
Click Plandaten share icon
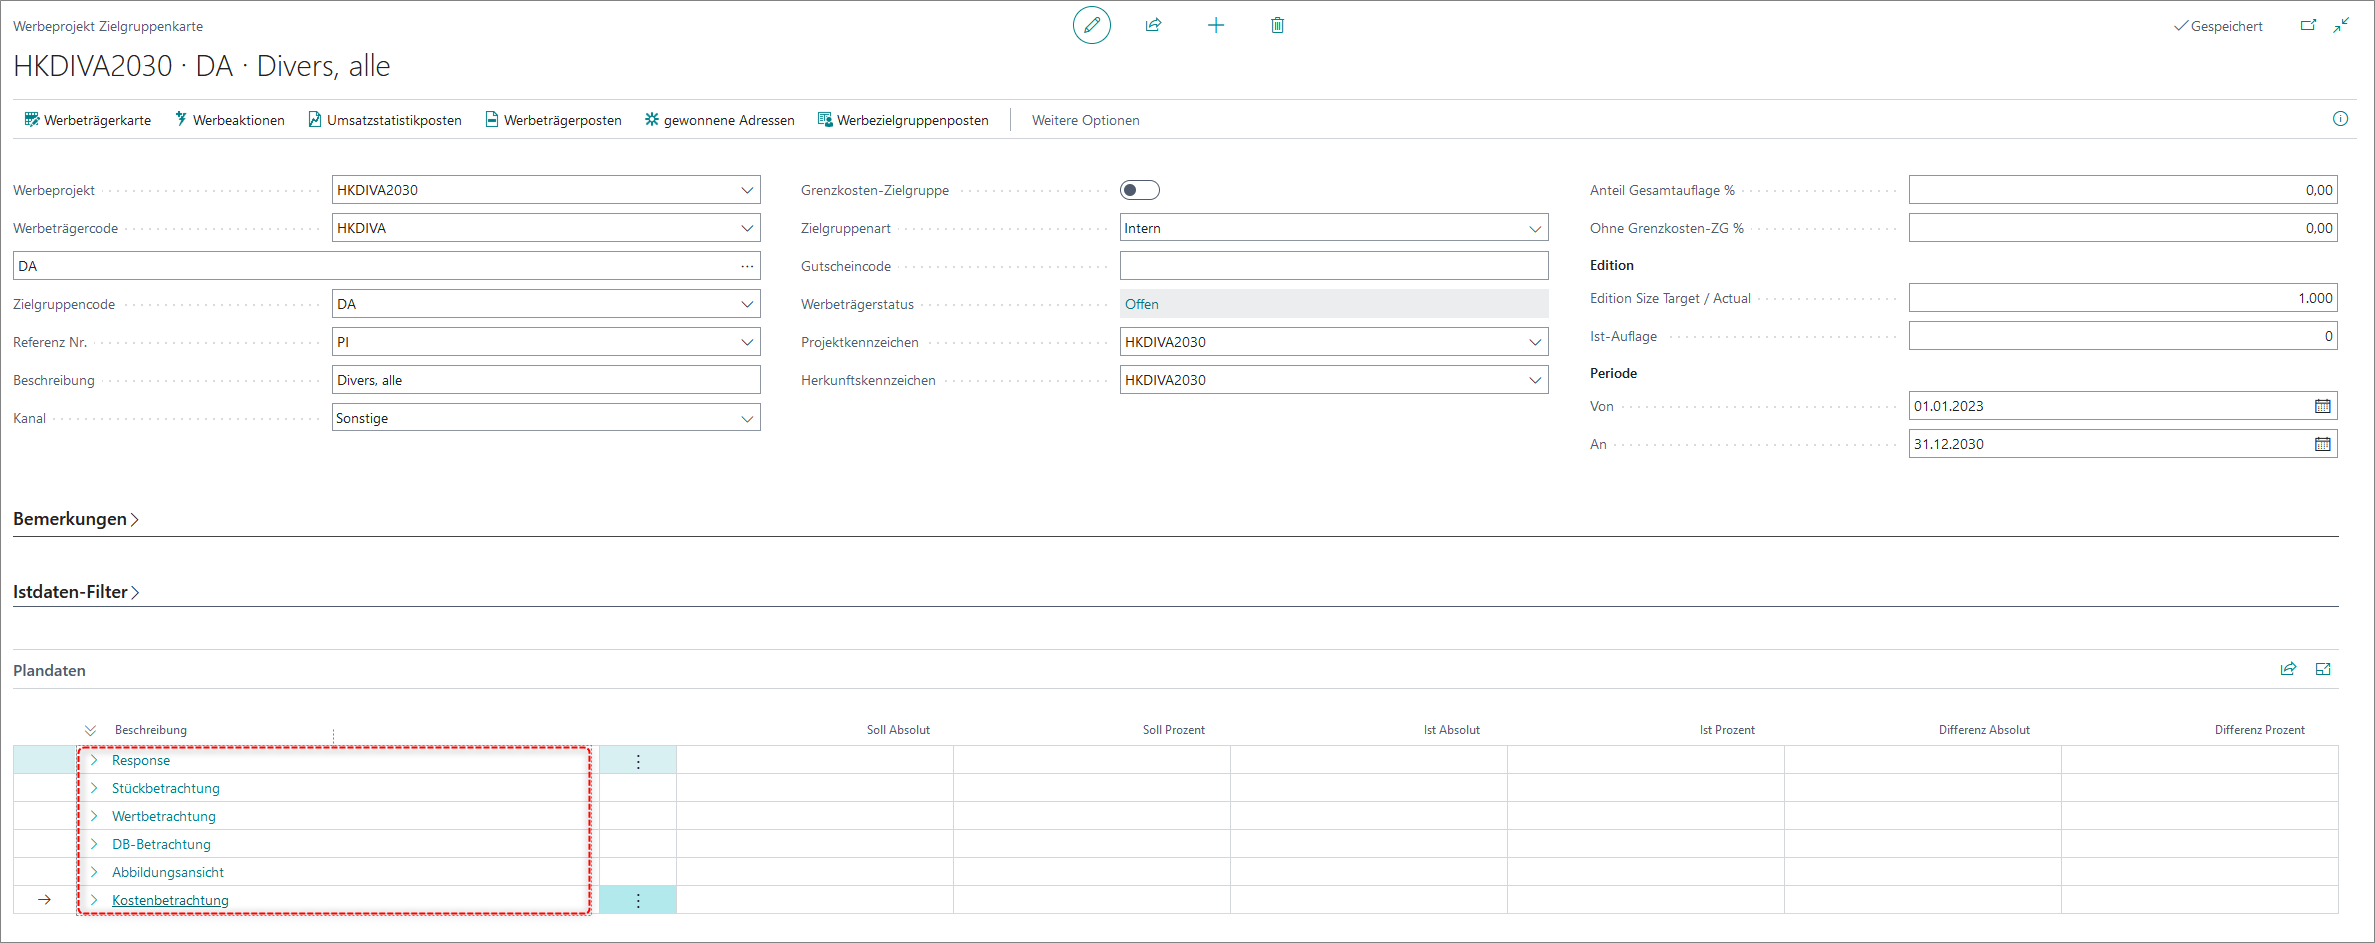(x=2288, y=669)
